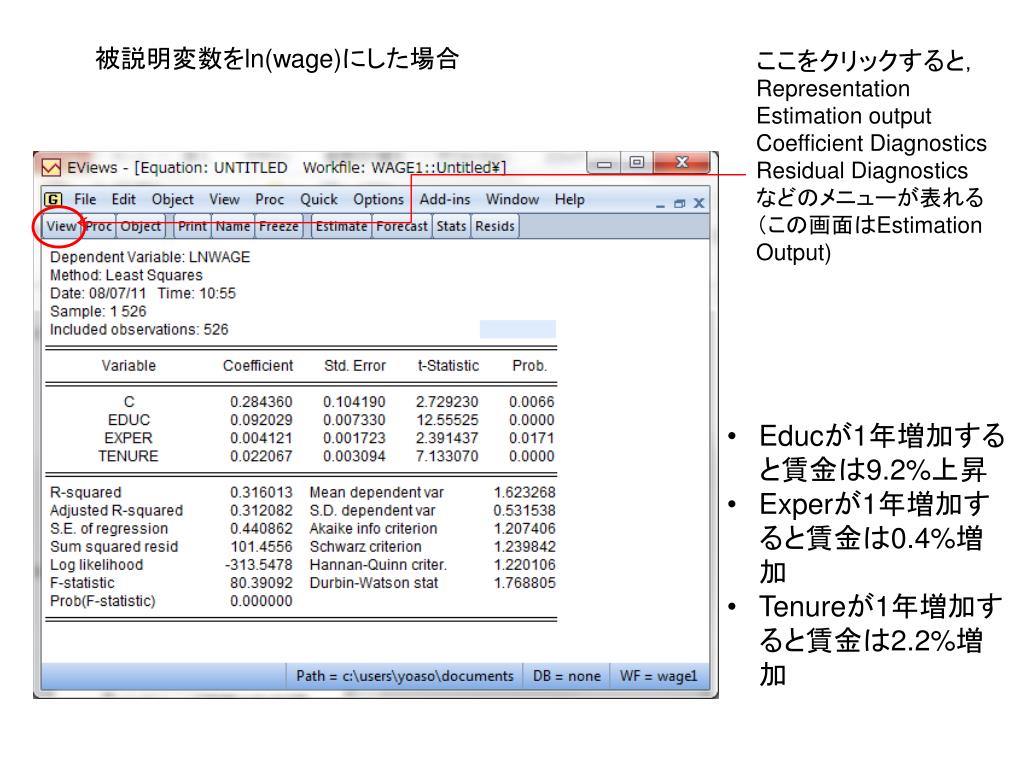This screenshot has height=768, width=1024.
Task: Select constant Prob. value 0.0066
Action: 532,402
